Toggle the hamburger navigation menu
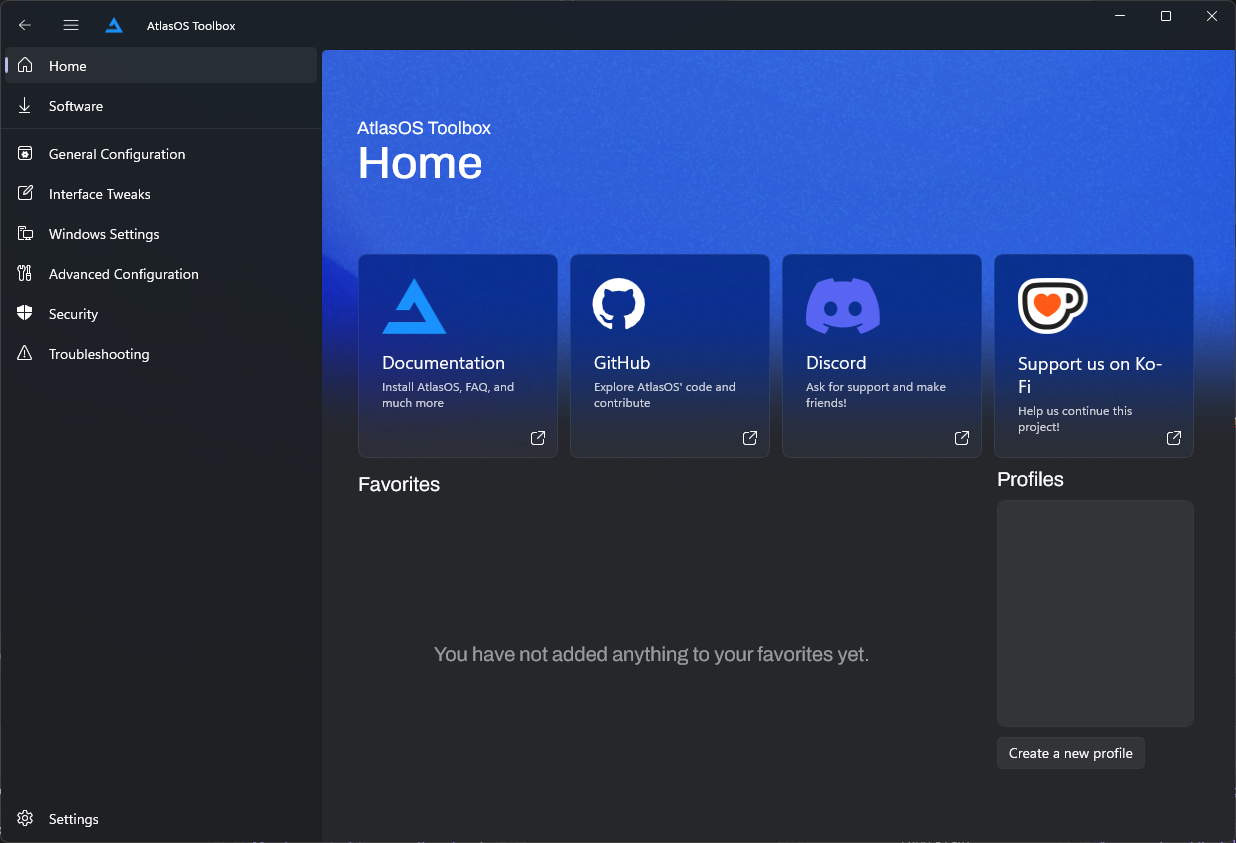This screenshot has height=843, width=1236. [x=71, y=25]
